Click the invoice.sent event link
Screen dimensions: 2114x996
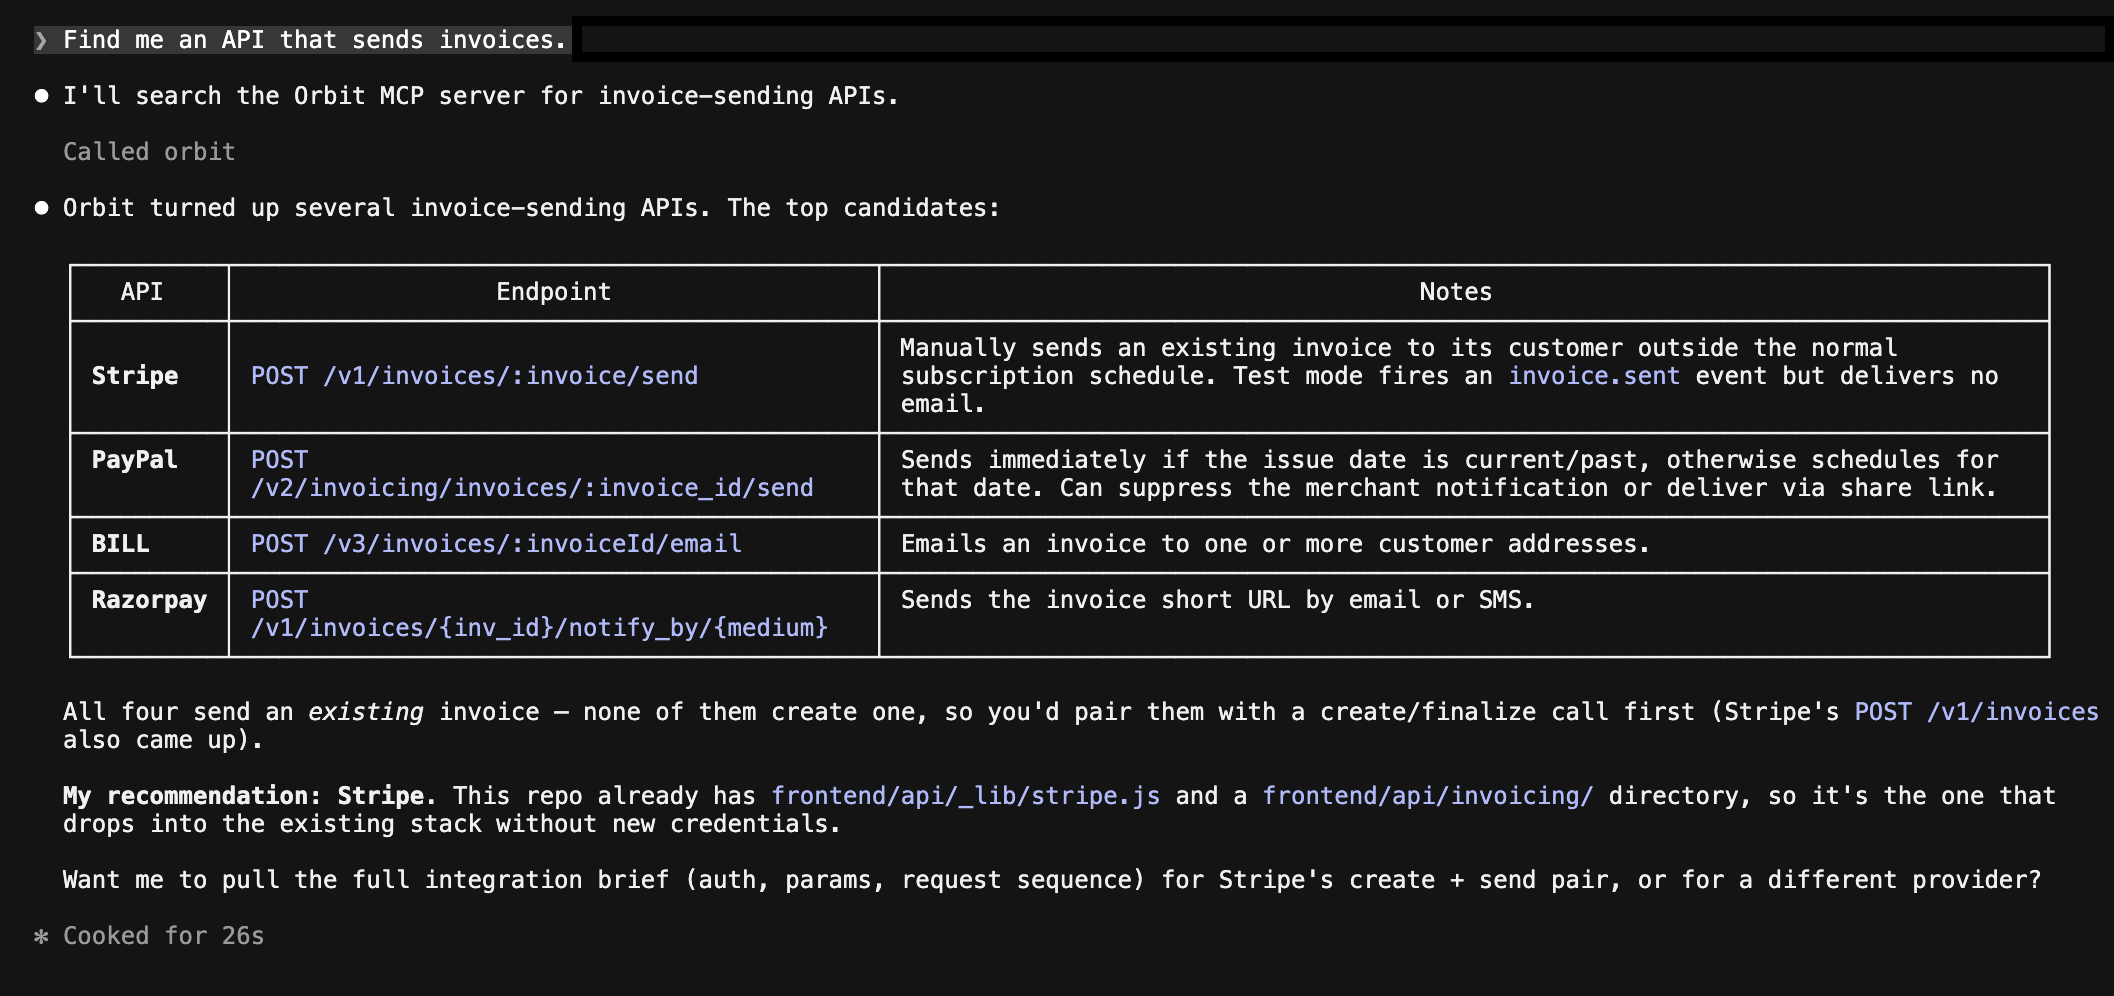coord(1594,376)
